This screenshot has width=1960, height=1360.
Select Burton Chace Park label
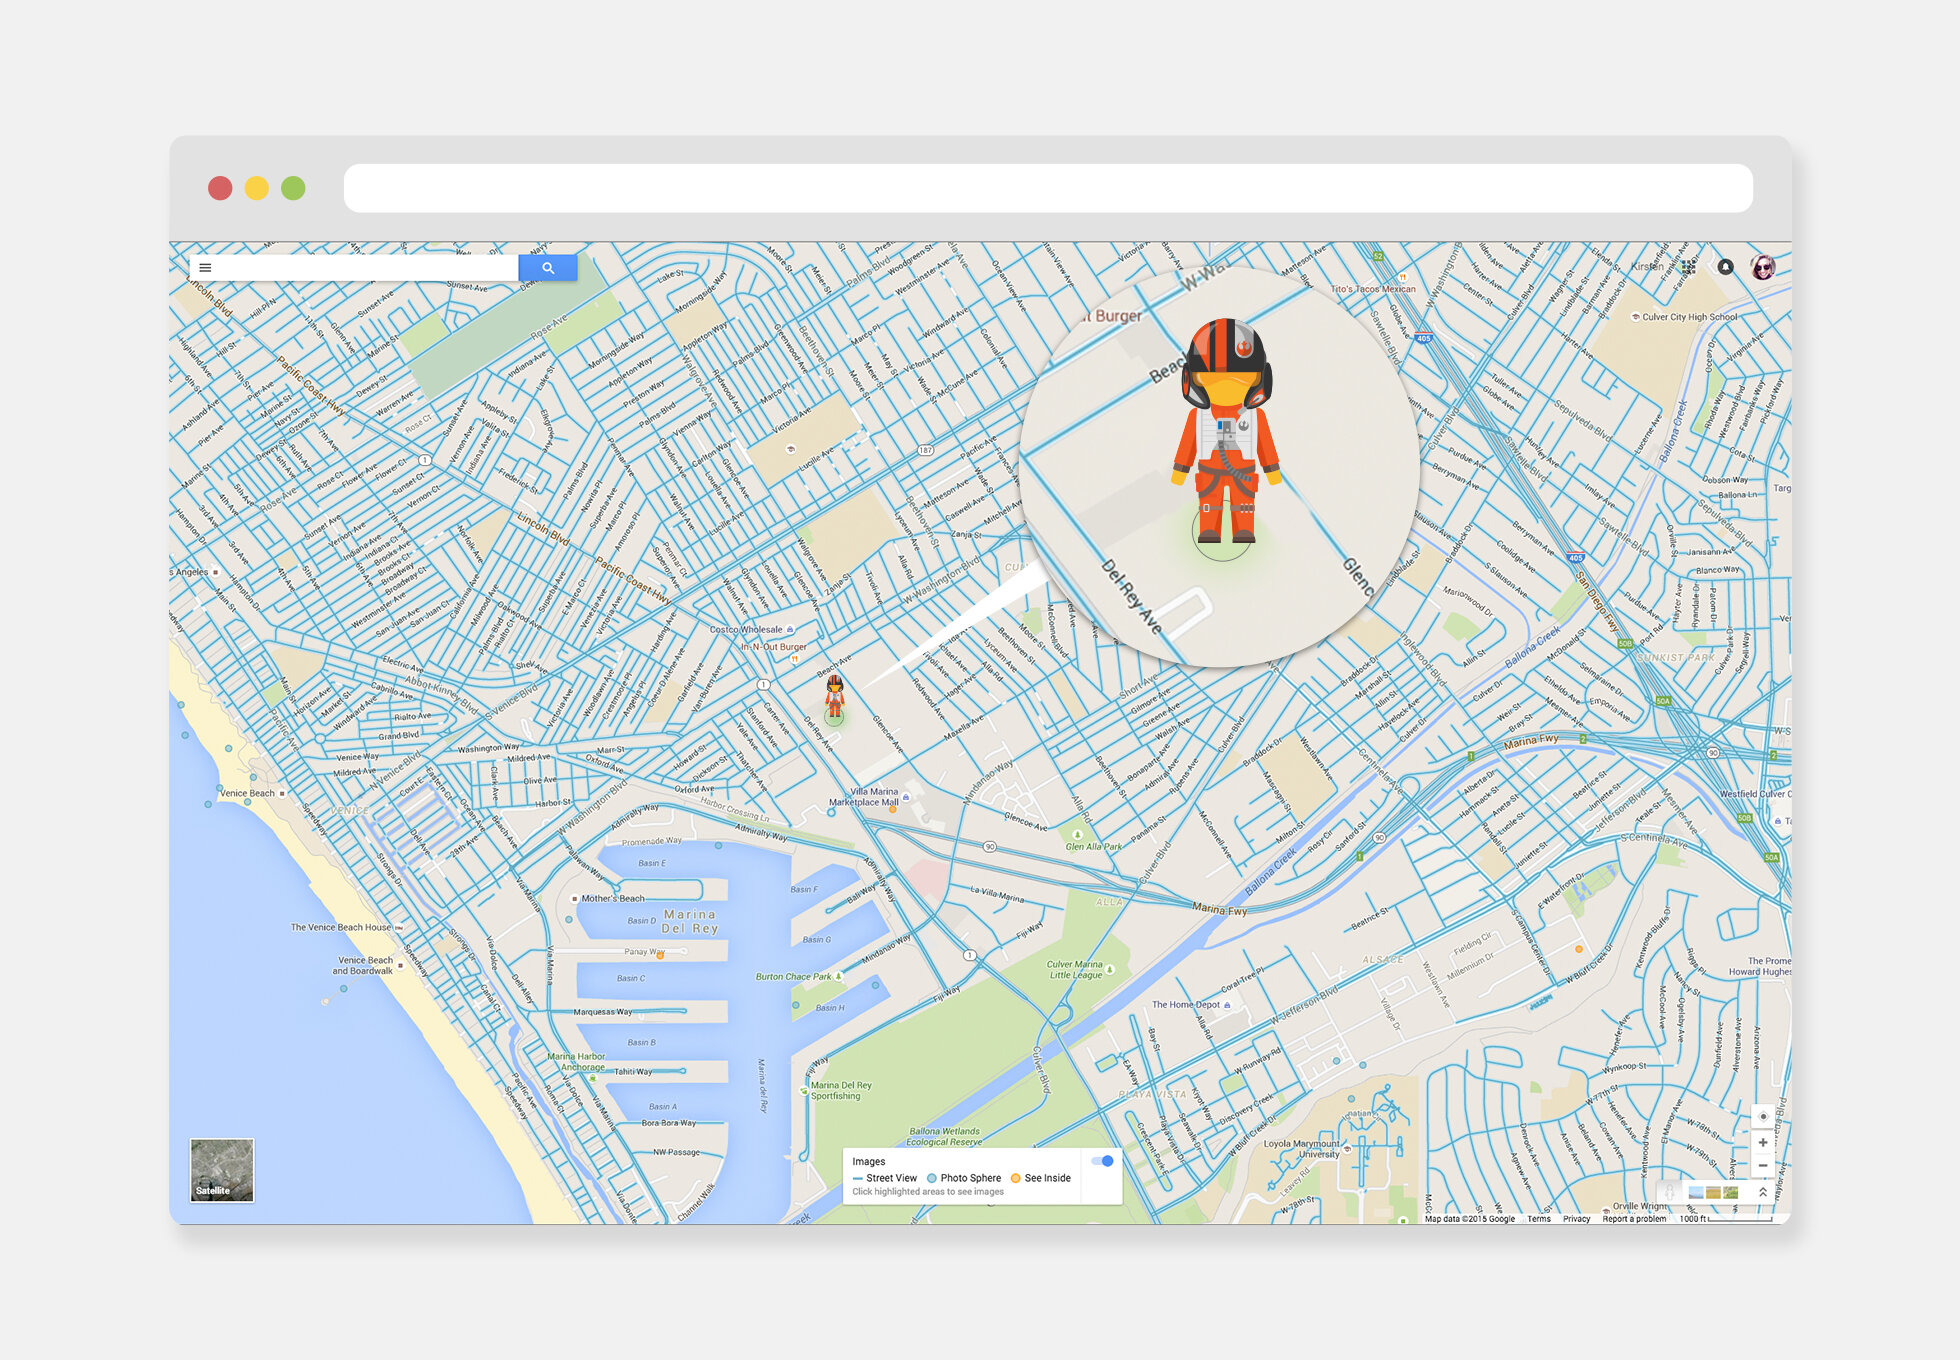793,976
